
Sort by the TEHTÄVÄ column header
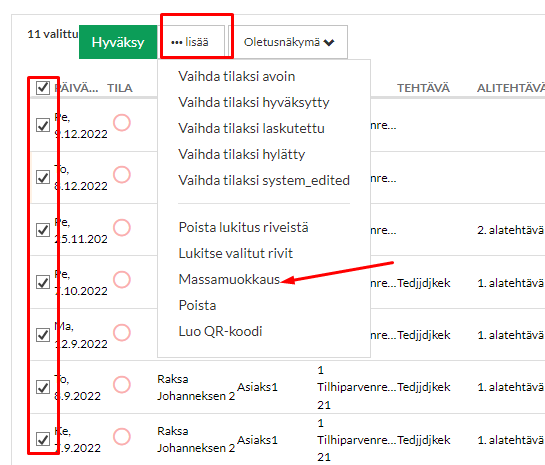point(423,88)
